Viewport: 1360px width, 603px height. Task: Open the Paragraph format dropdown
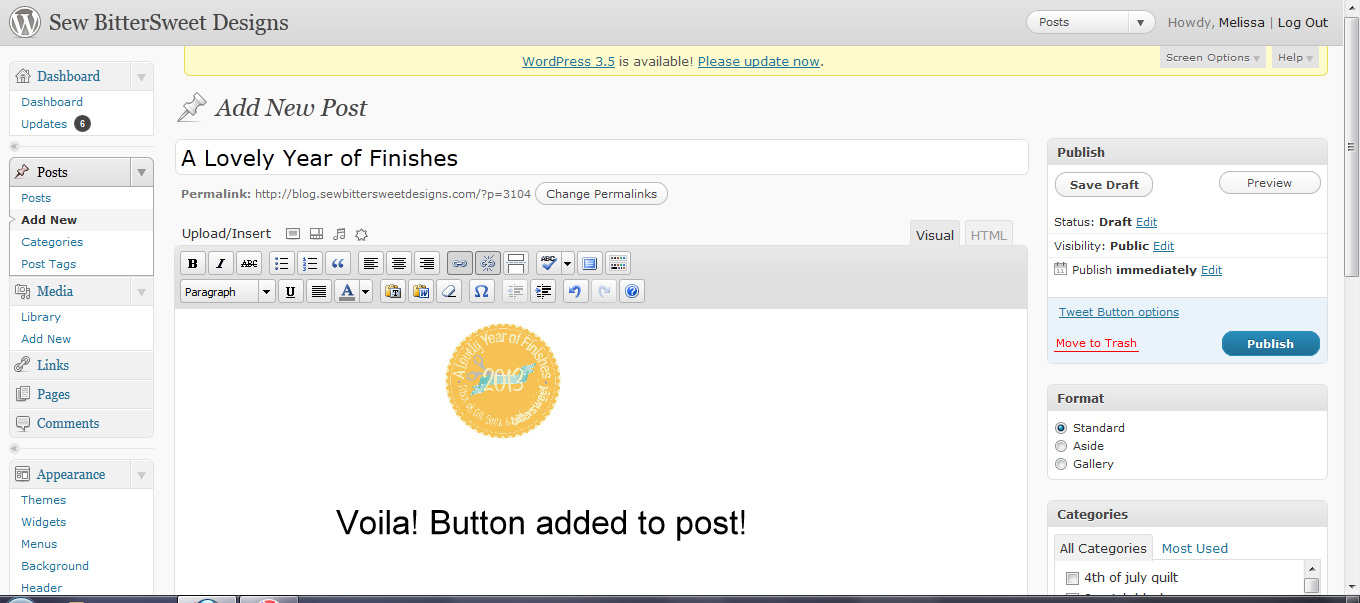227,292
